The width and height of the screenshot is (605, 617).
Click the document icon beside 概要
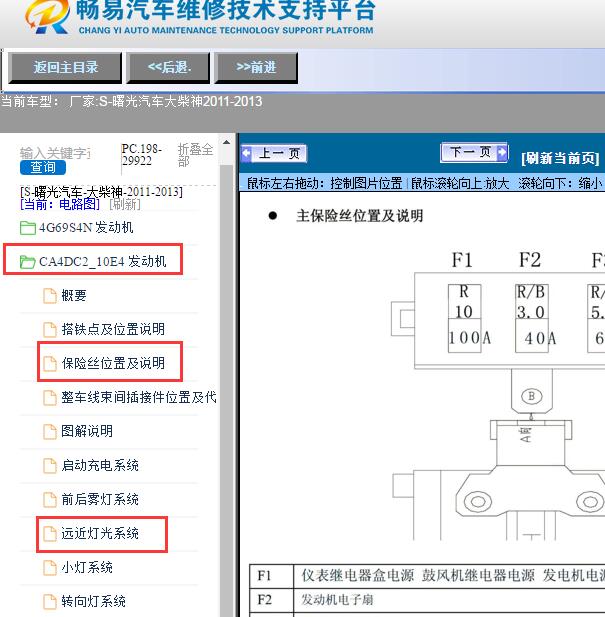[50, 296]
